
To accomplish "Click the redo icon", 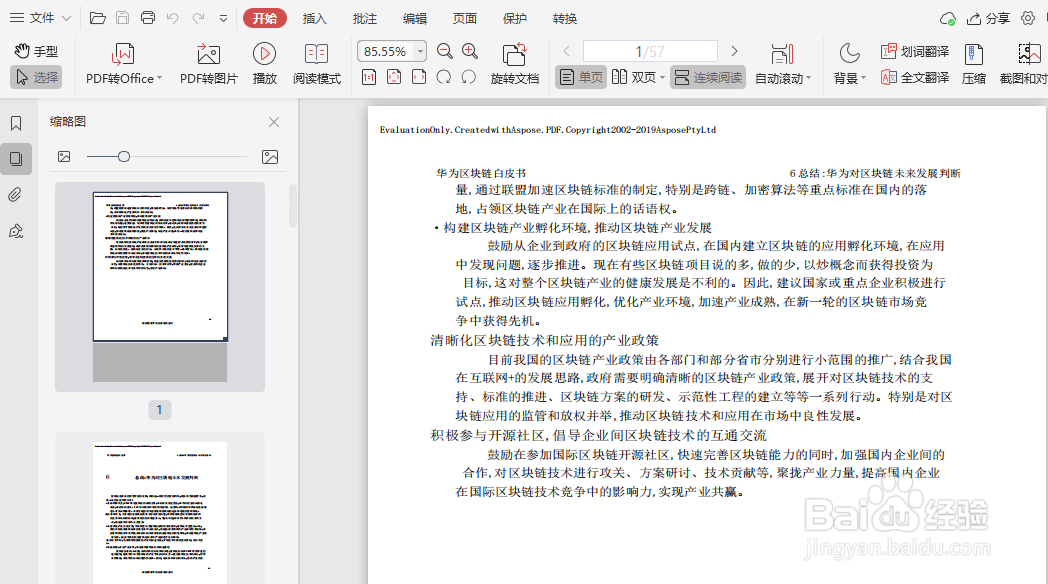I will click(x=198, y=18).
